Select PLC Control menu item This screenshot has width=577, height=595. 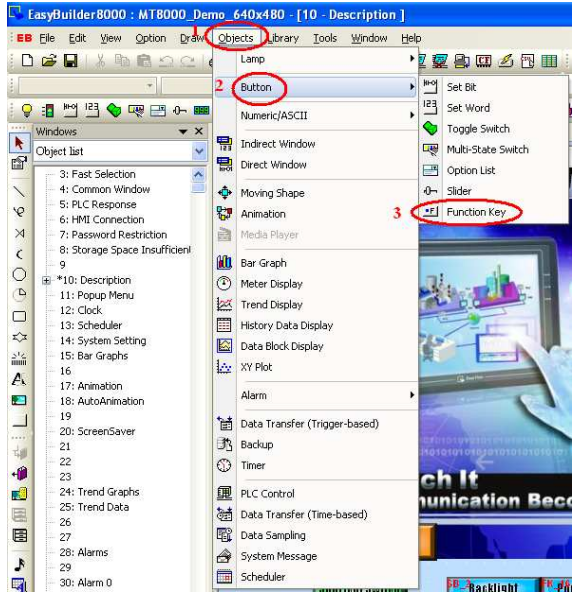[x=316, y=493]
